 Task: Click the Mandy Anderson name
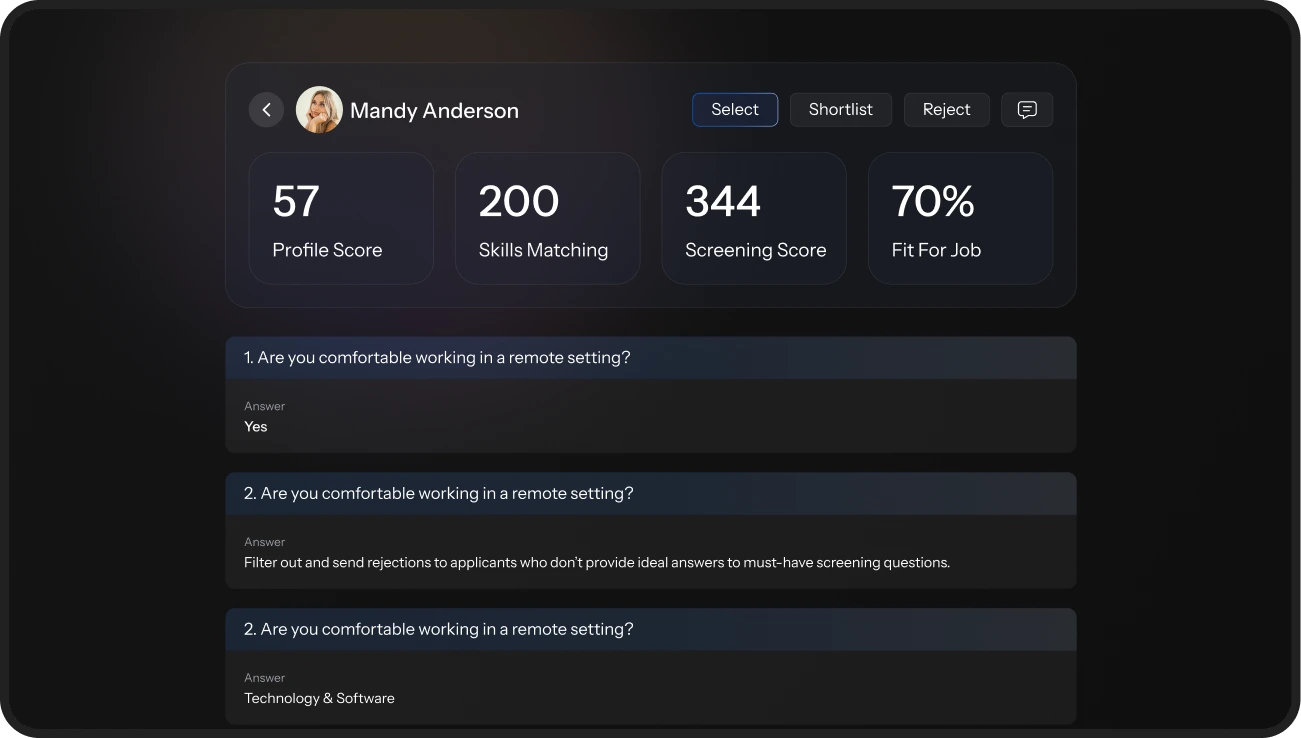click(434, 111)
